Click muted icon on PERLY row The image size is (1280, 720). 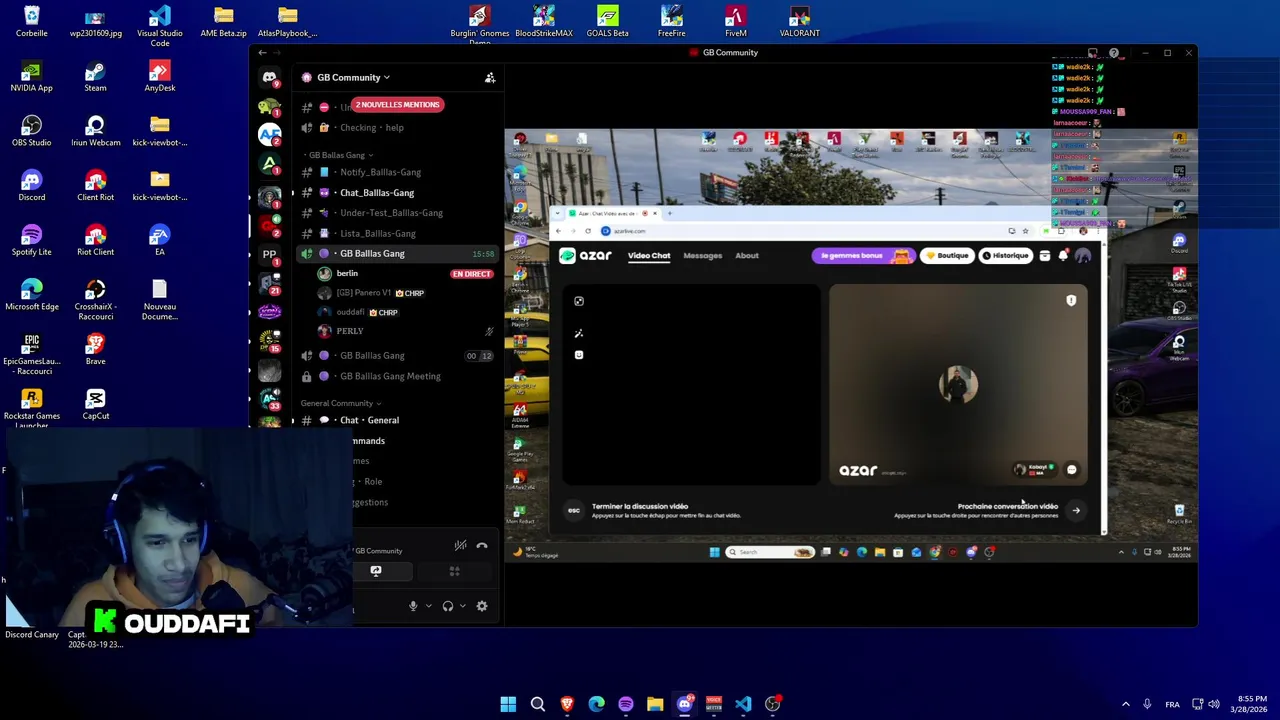pos(489,331)
